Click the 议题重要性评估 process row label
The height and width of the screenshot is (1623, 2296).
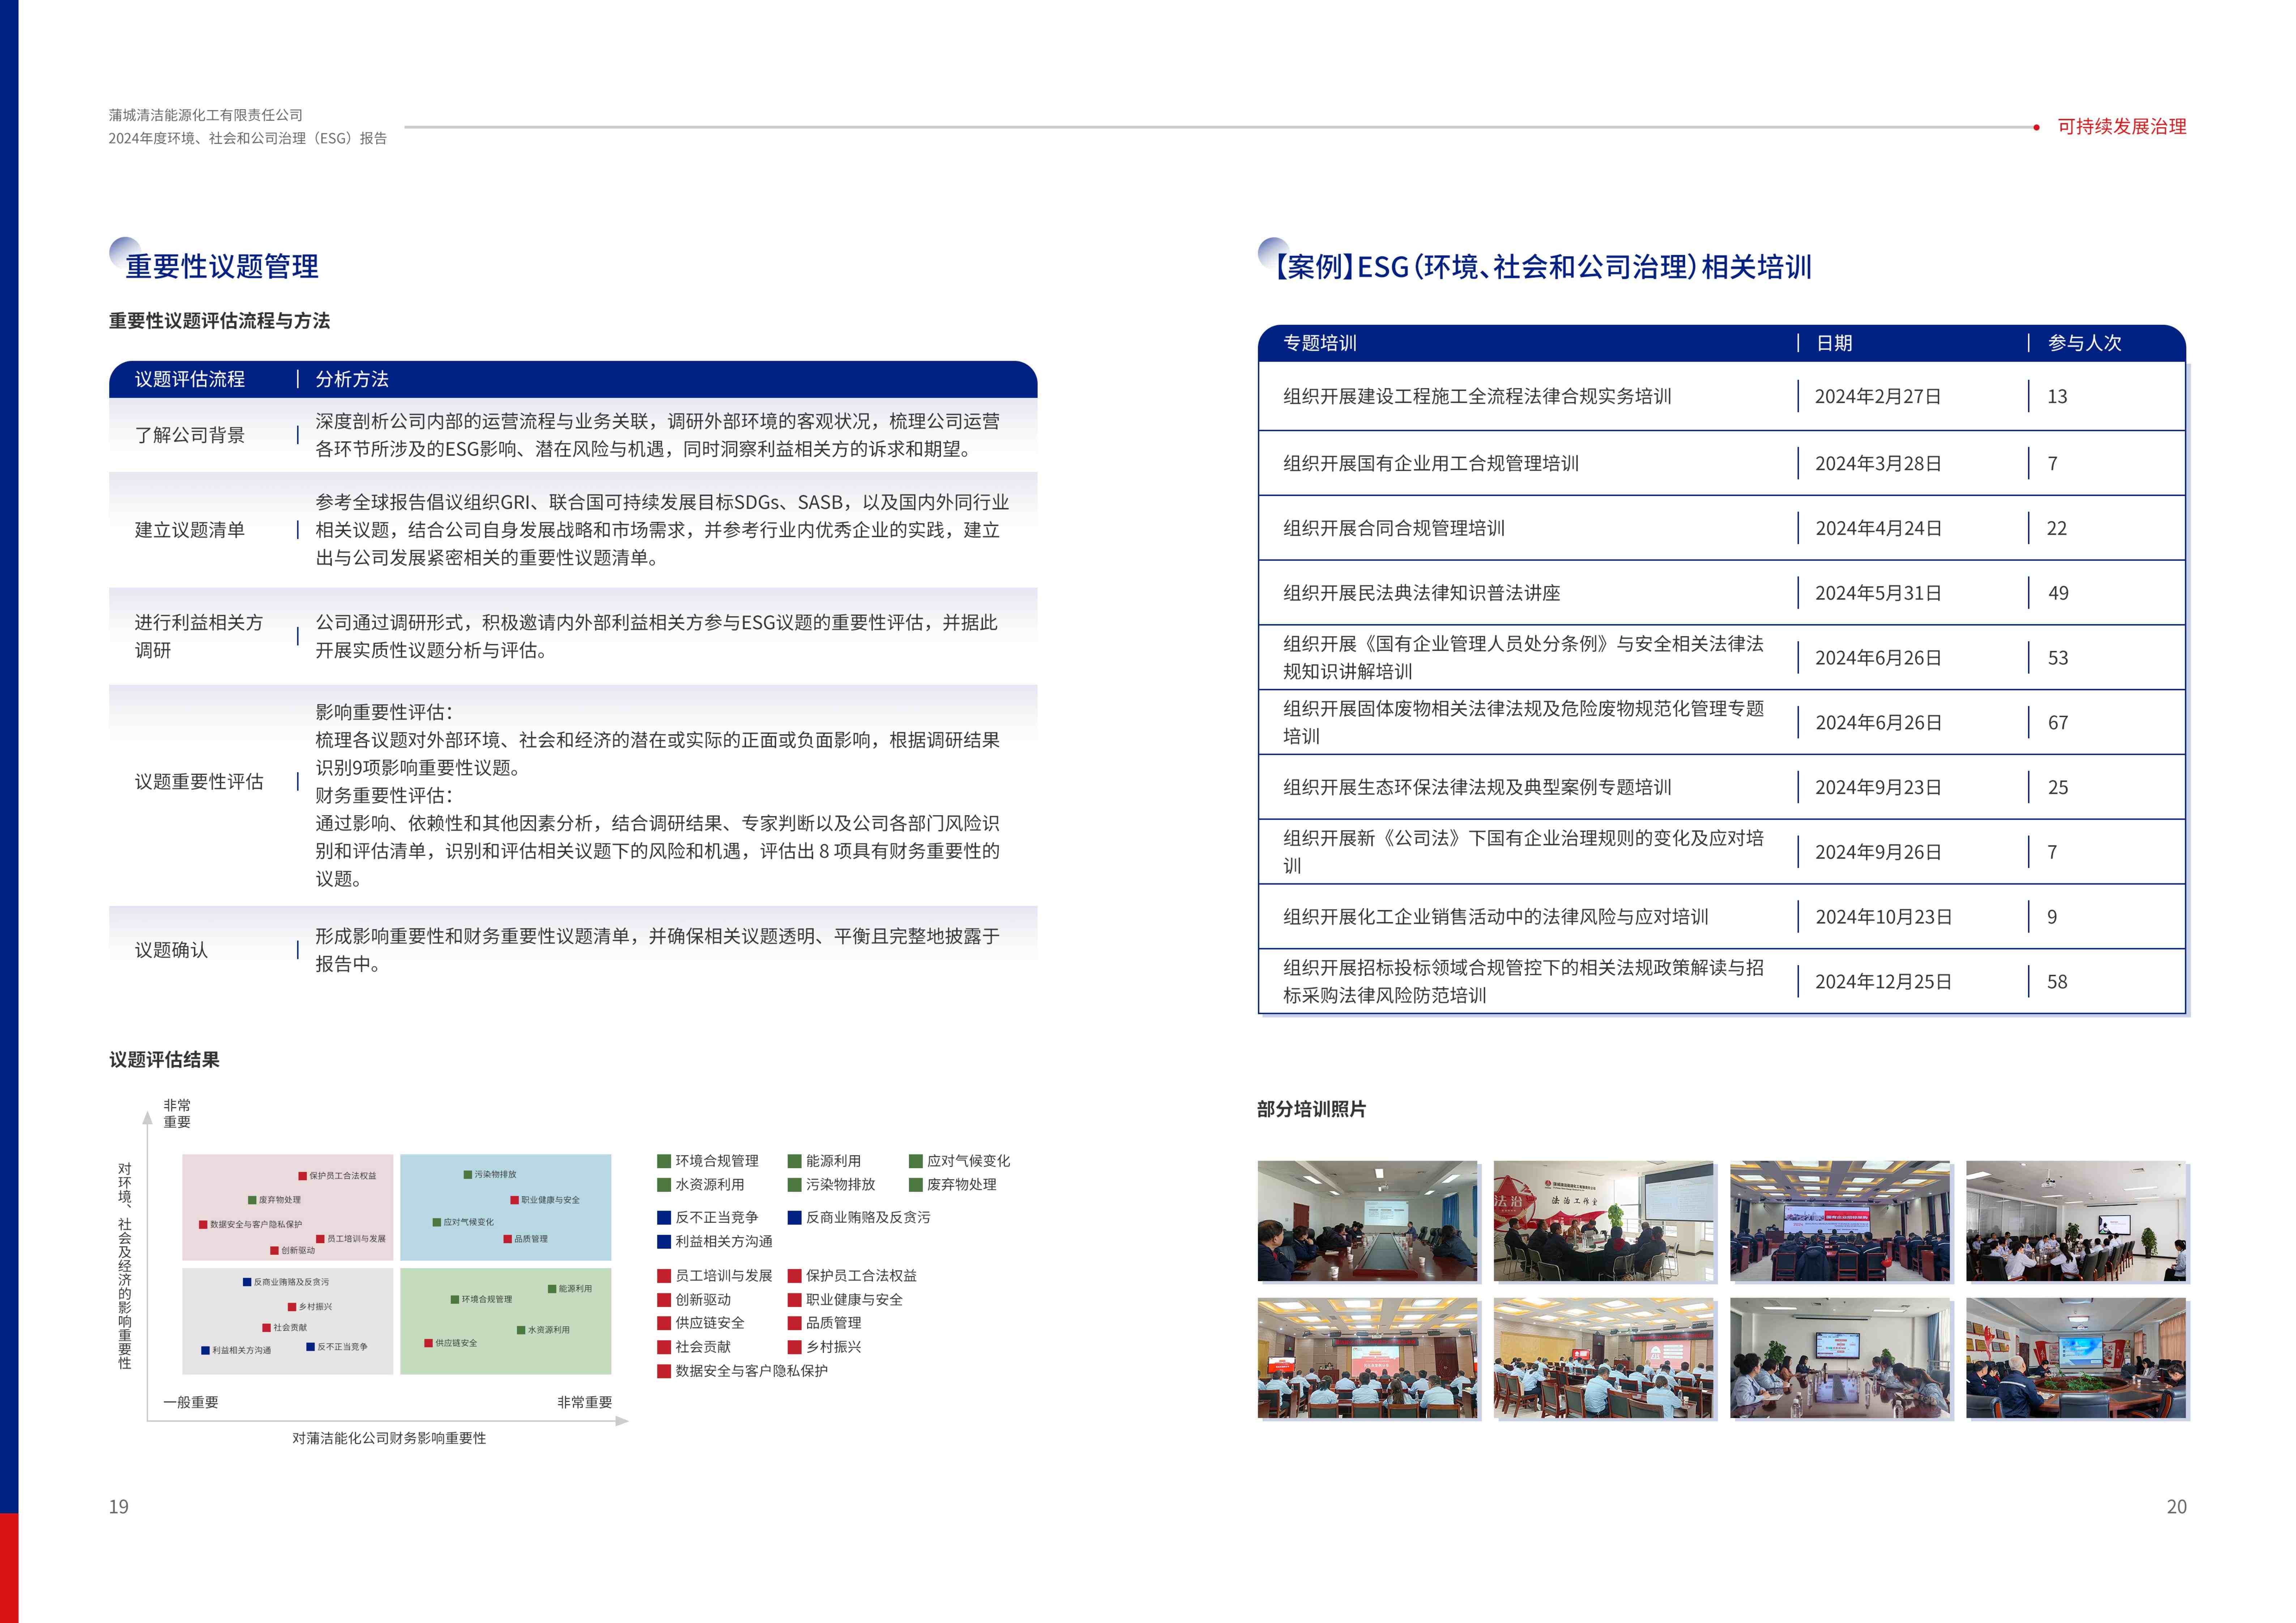click(199, 782)
